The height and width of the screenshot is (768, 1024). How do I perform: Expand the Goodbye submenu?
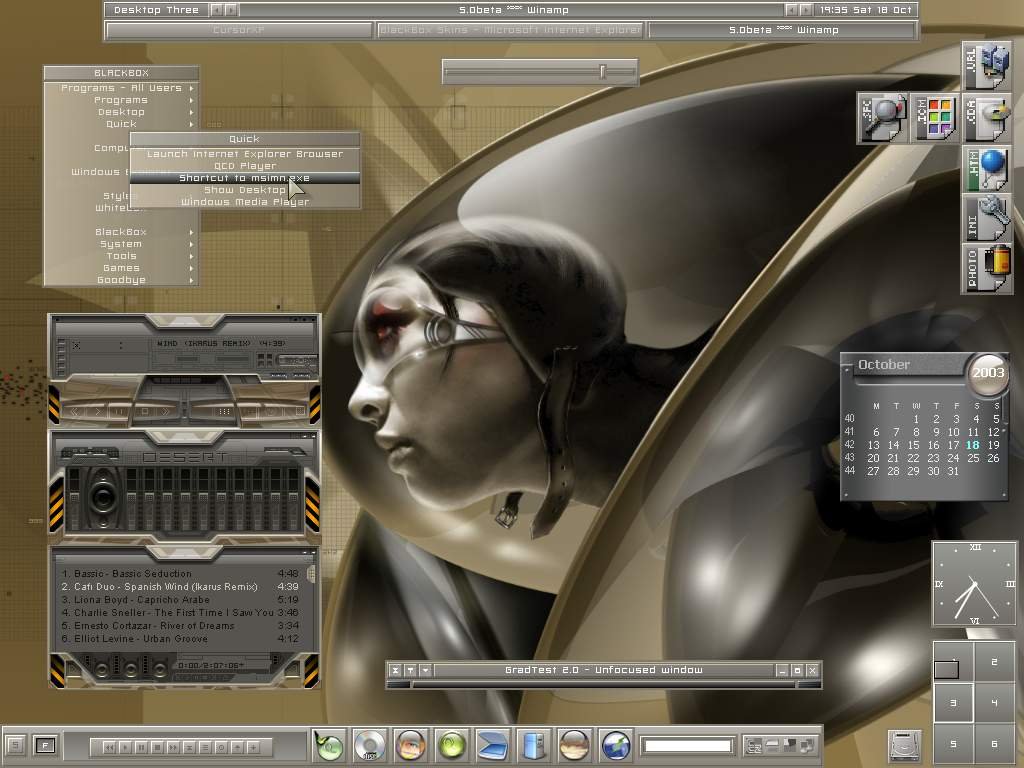coord(121,280)
